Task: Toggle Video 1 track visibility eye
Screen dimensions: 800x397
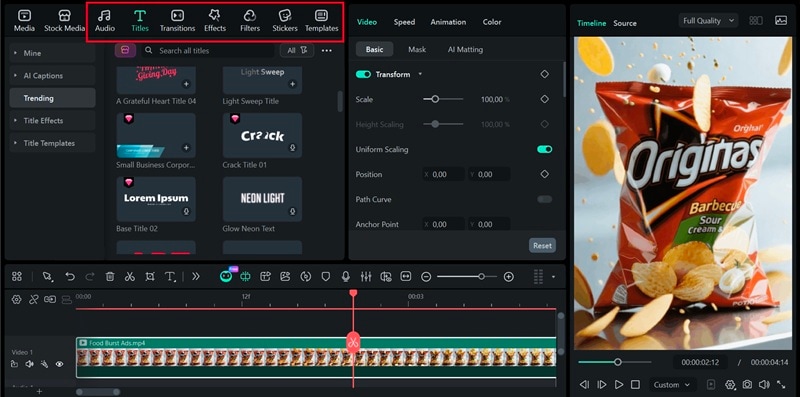Action: pos(59,364)
